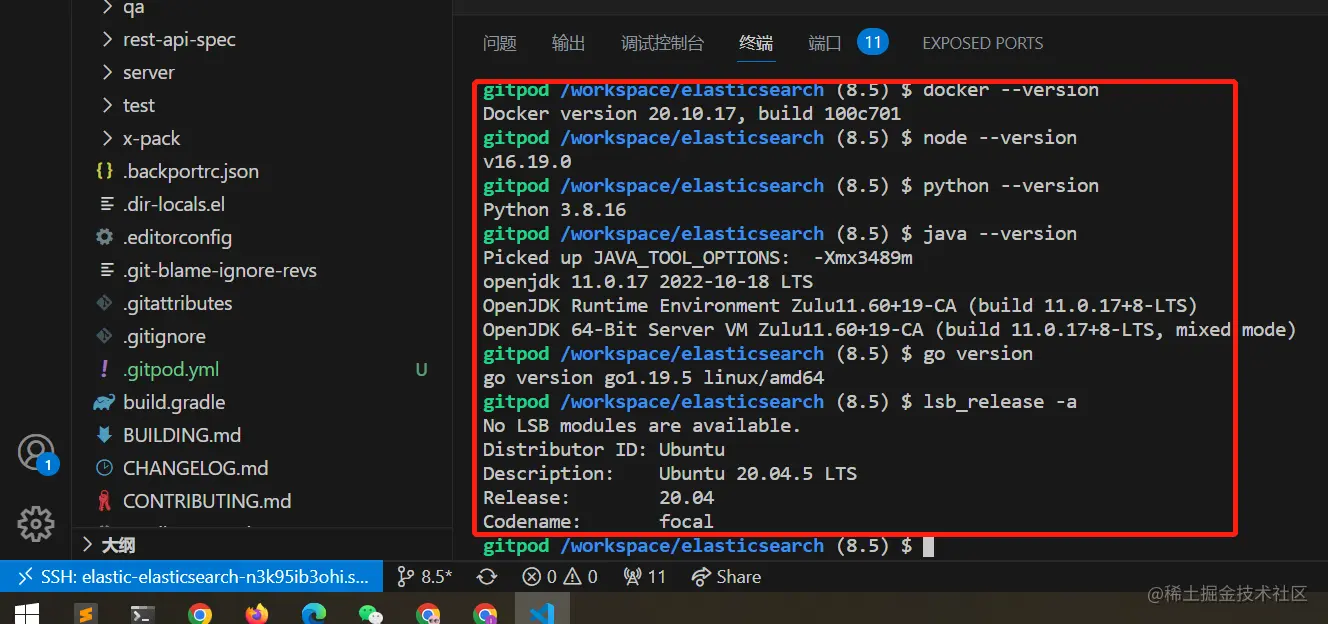Open the Windows Start button
The height and width of the screenshot is (624, 1328).
click(x=27, y=612)
